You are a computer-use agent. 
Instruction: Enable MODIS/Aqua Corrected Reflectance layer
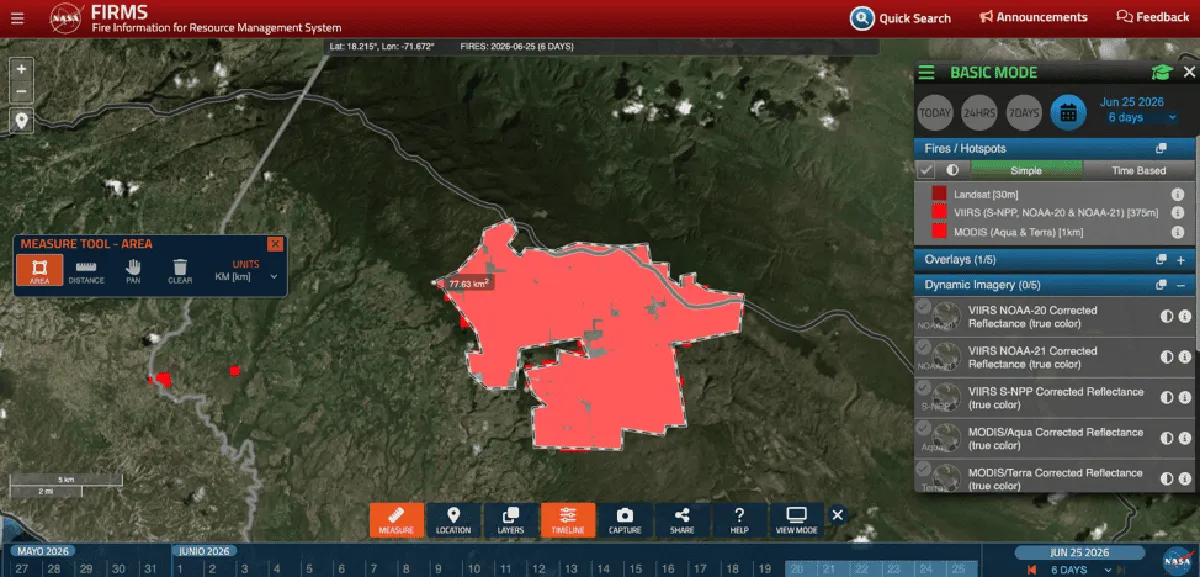point(923,429)
